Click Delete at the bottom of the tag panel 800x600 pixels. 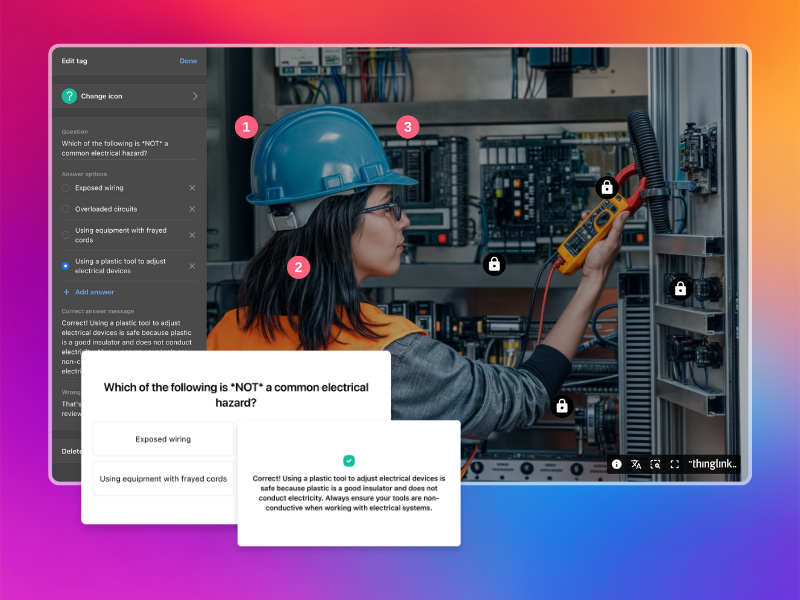(71, 451)
